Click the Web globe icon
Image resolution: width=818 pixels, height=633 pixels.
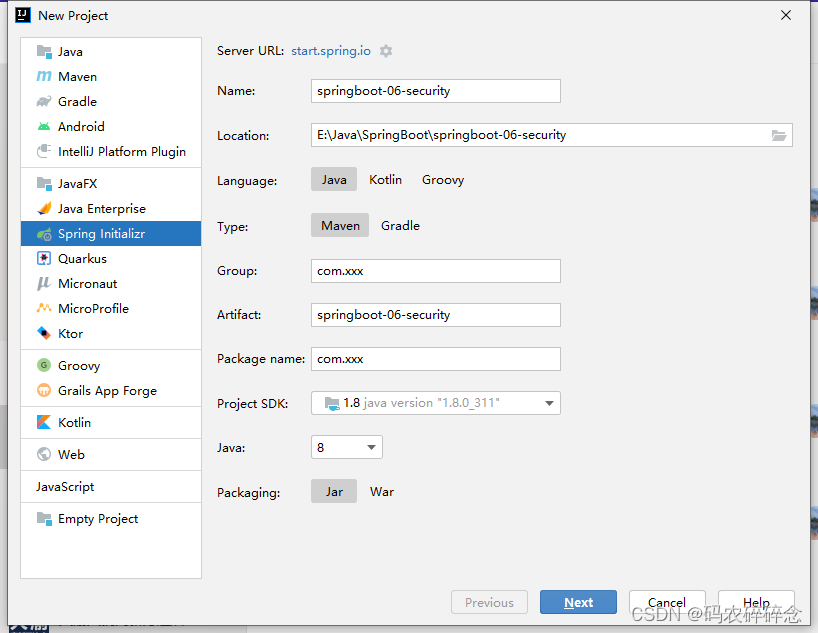[x=44, y=454]
